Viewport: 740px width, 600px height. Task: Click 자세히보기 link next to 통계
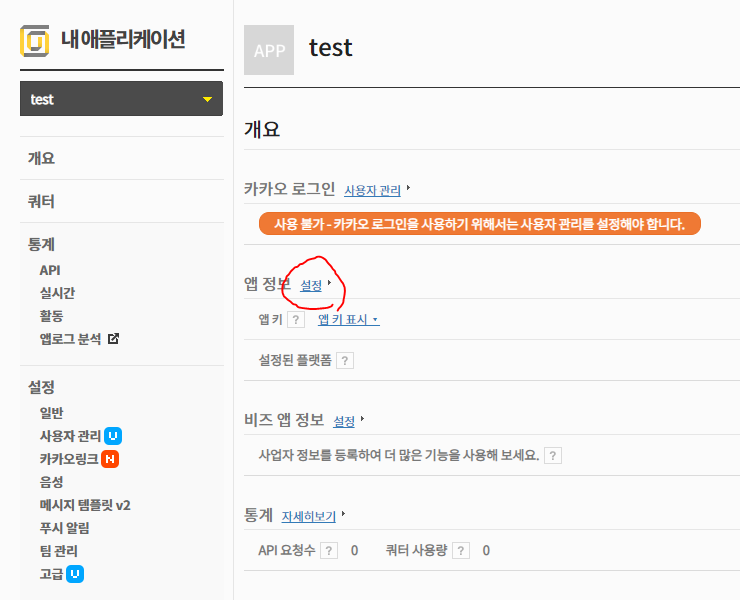tap(309, 516)
